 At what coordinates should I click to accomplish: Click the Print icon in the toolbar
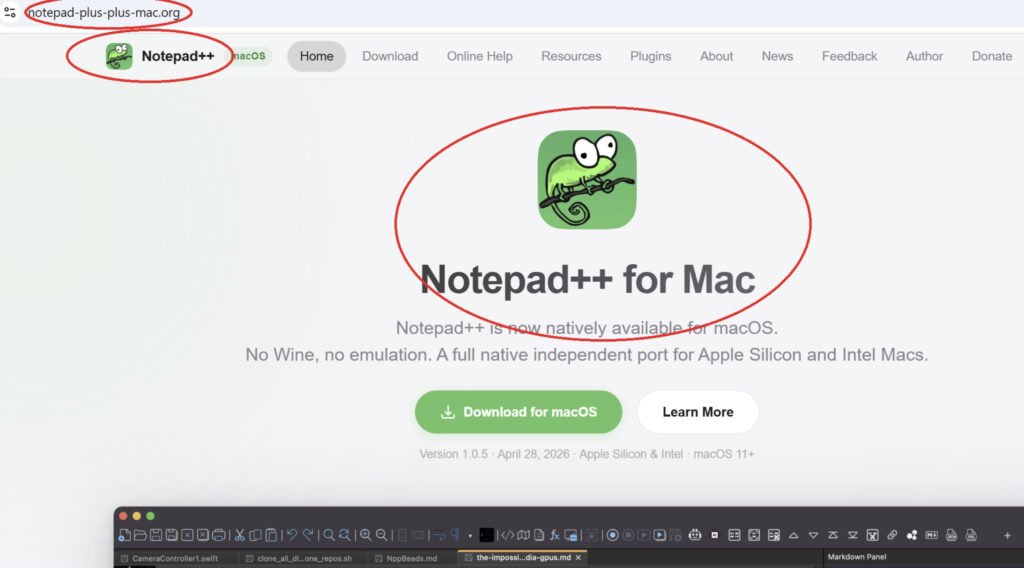click(x=219, y=535)
